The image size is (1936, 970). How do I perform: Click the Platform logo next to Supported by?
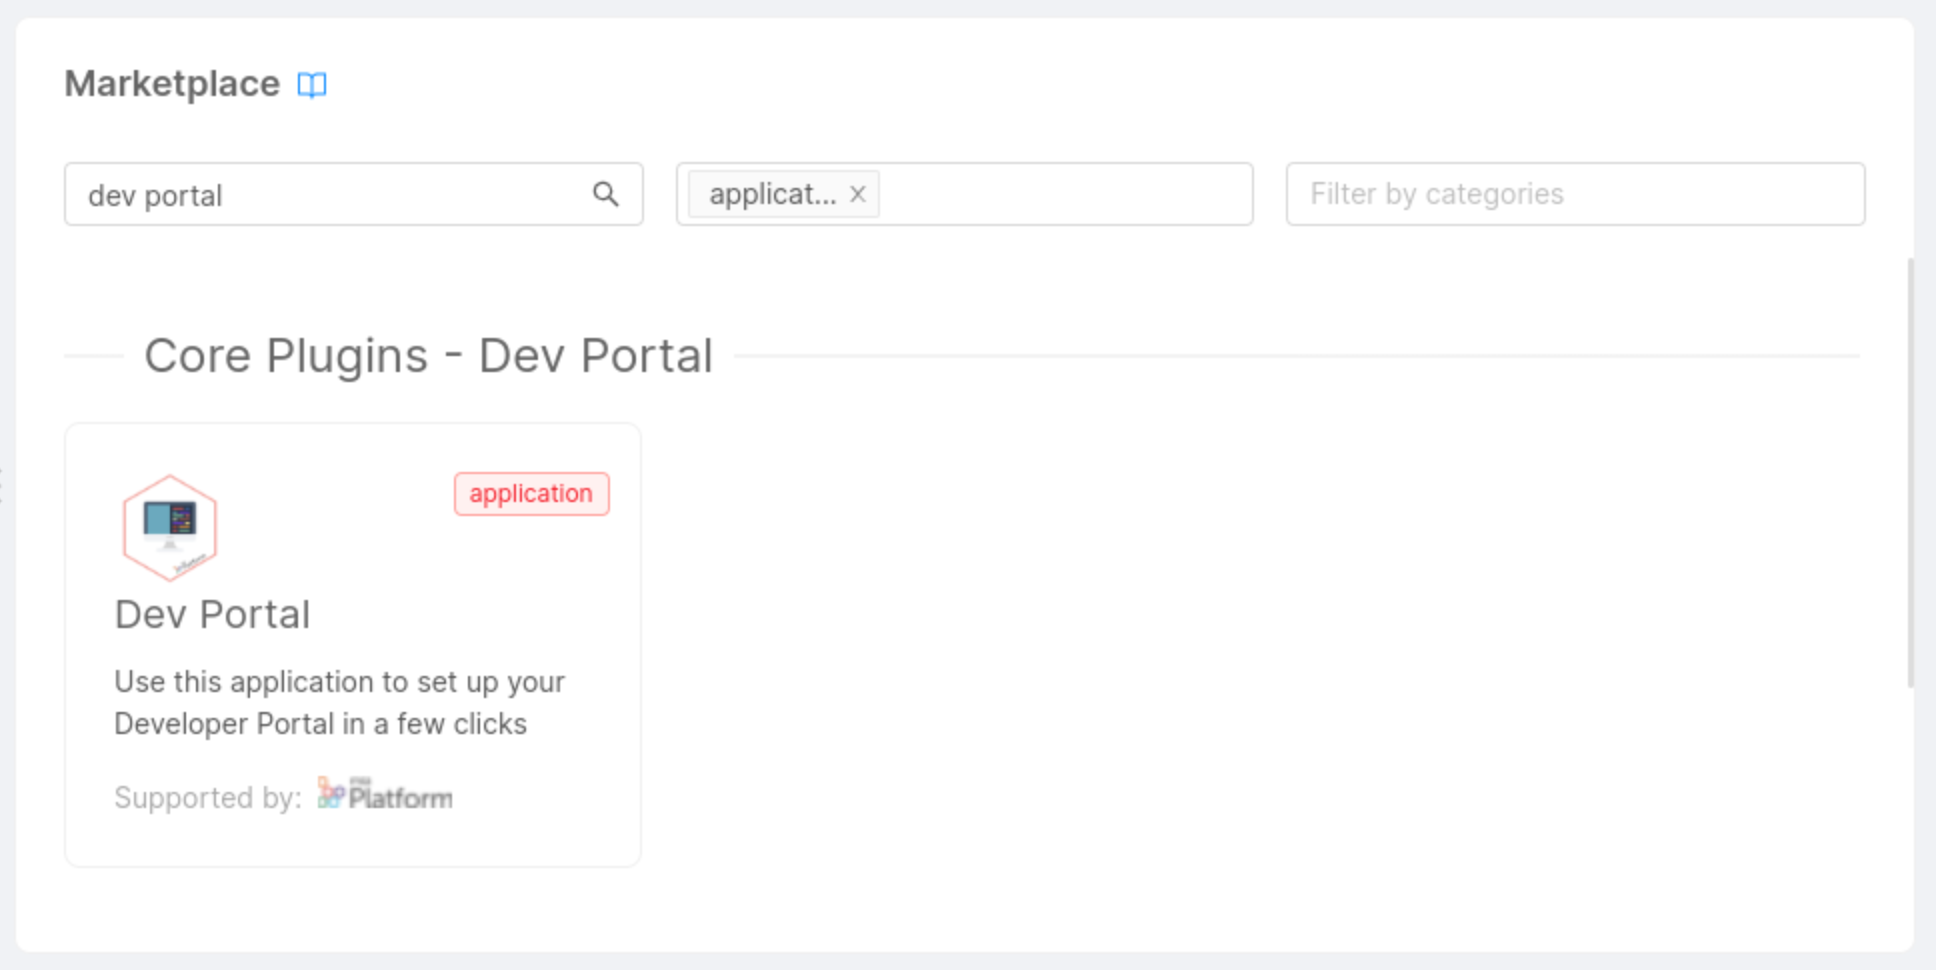[x=384, y=794]
